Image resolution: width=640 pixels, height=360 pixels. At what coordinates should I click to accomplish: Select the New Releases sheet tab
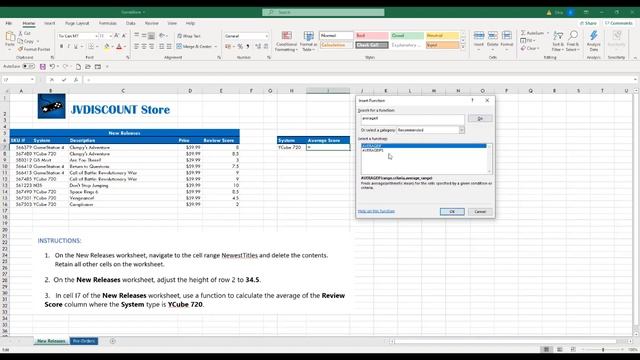(x=51, y=341)
